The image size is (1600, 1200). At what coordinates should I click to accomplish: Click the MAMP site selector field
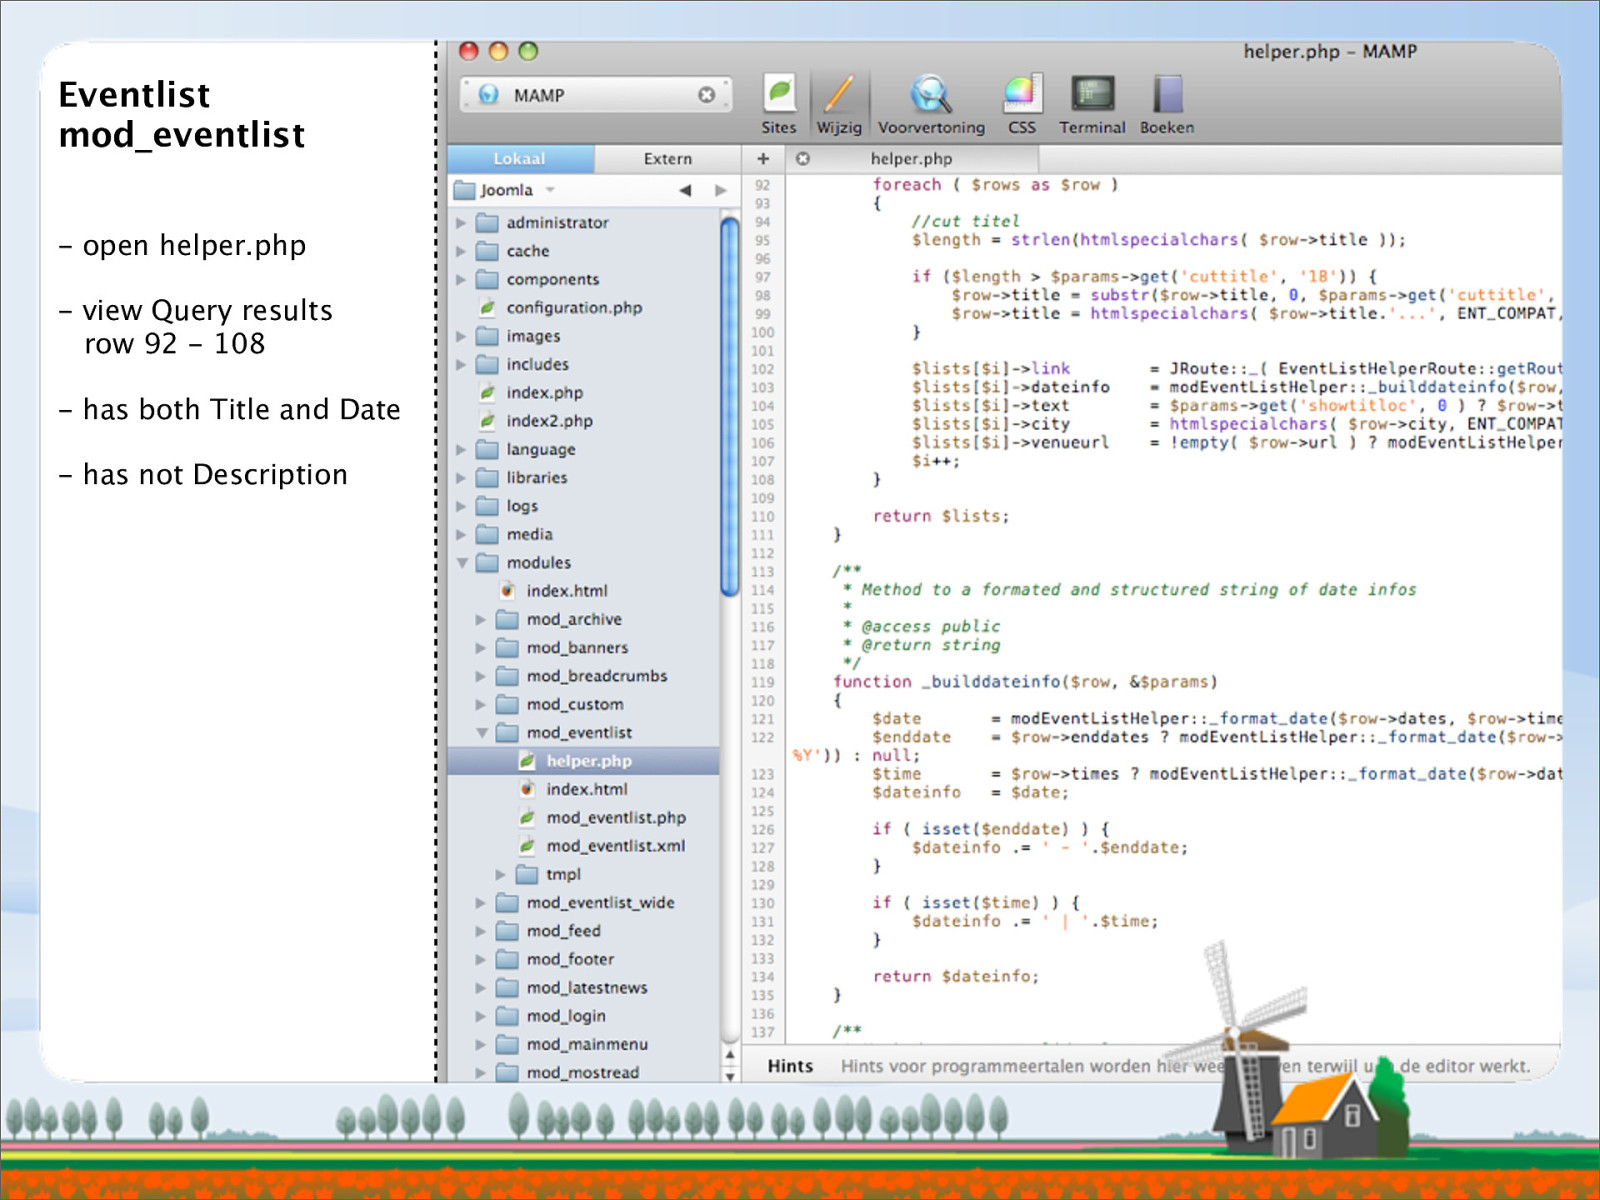click(x=597, y=95)
